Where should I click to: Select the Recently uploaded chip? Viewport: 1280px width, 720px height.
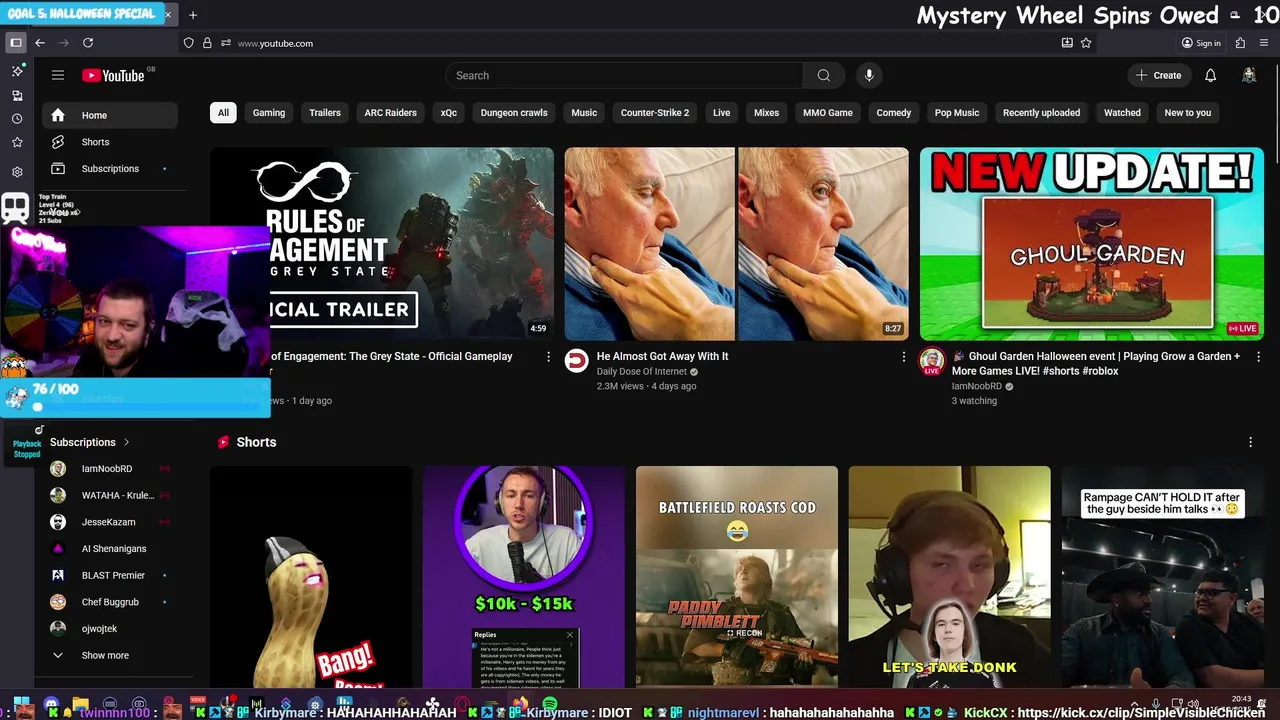coord(1041,113)
